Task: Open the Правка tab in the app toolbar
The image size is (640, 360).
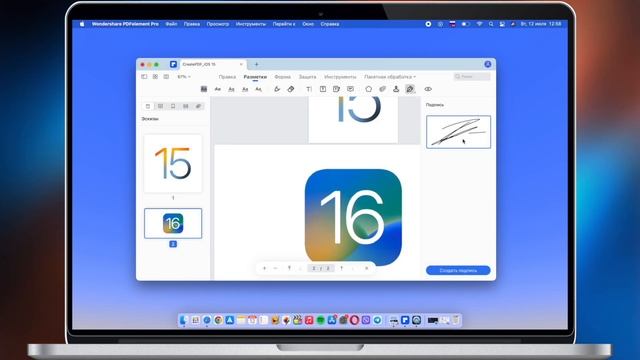Action: click(227, 77)
